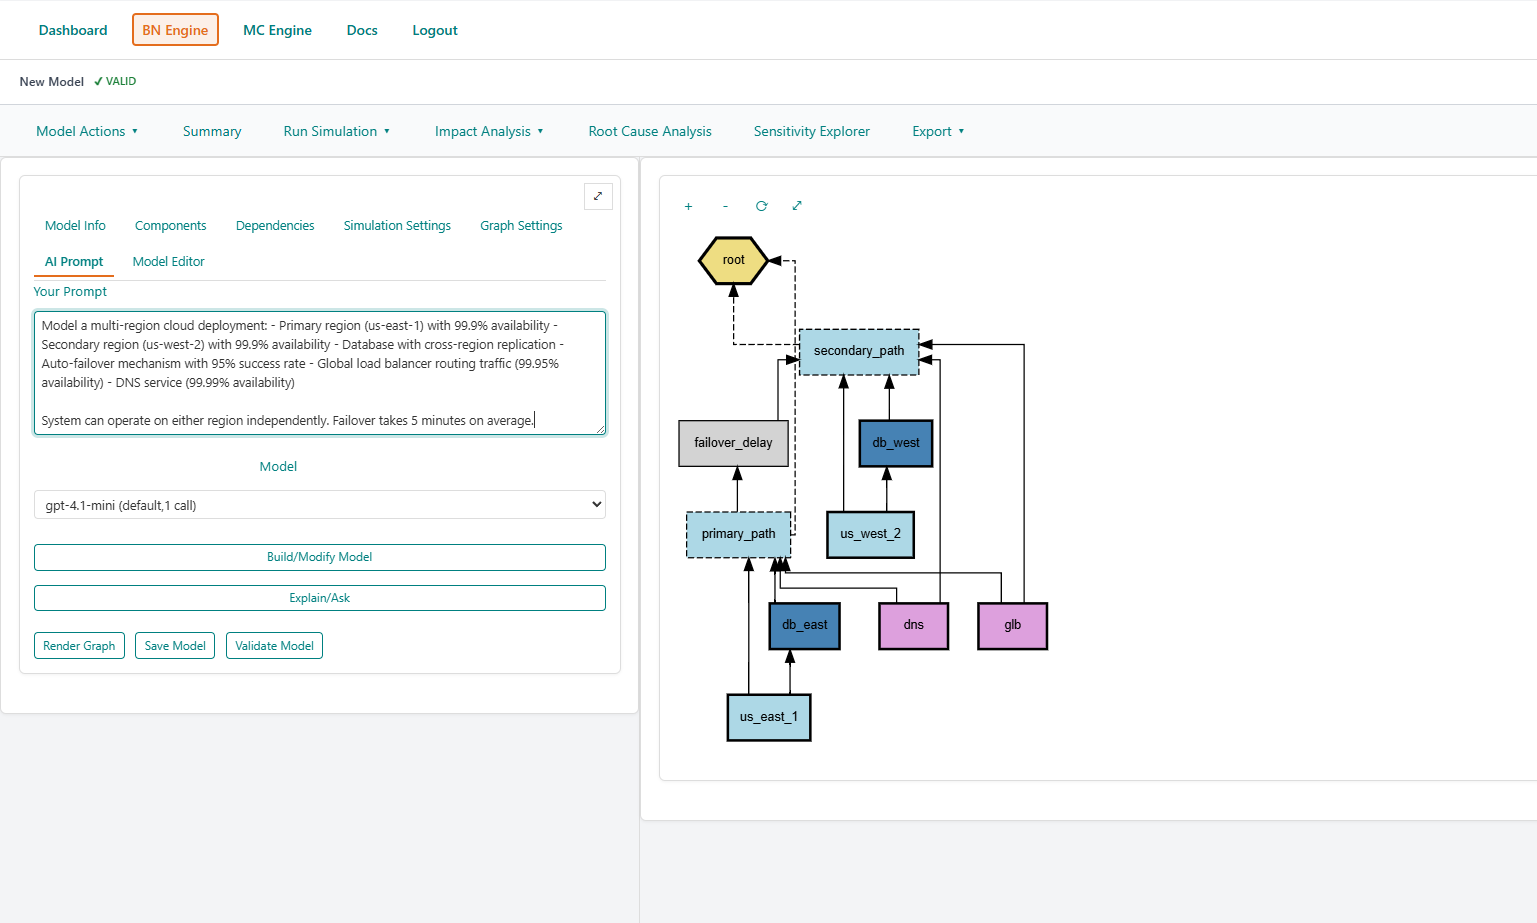Reset the graph view with refresh icon
The image size is (1537, 923).
coord(761,206)
